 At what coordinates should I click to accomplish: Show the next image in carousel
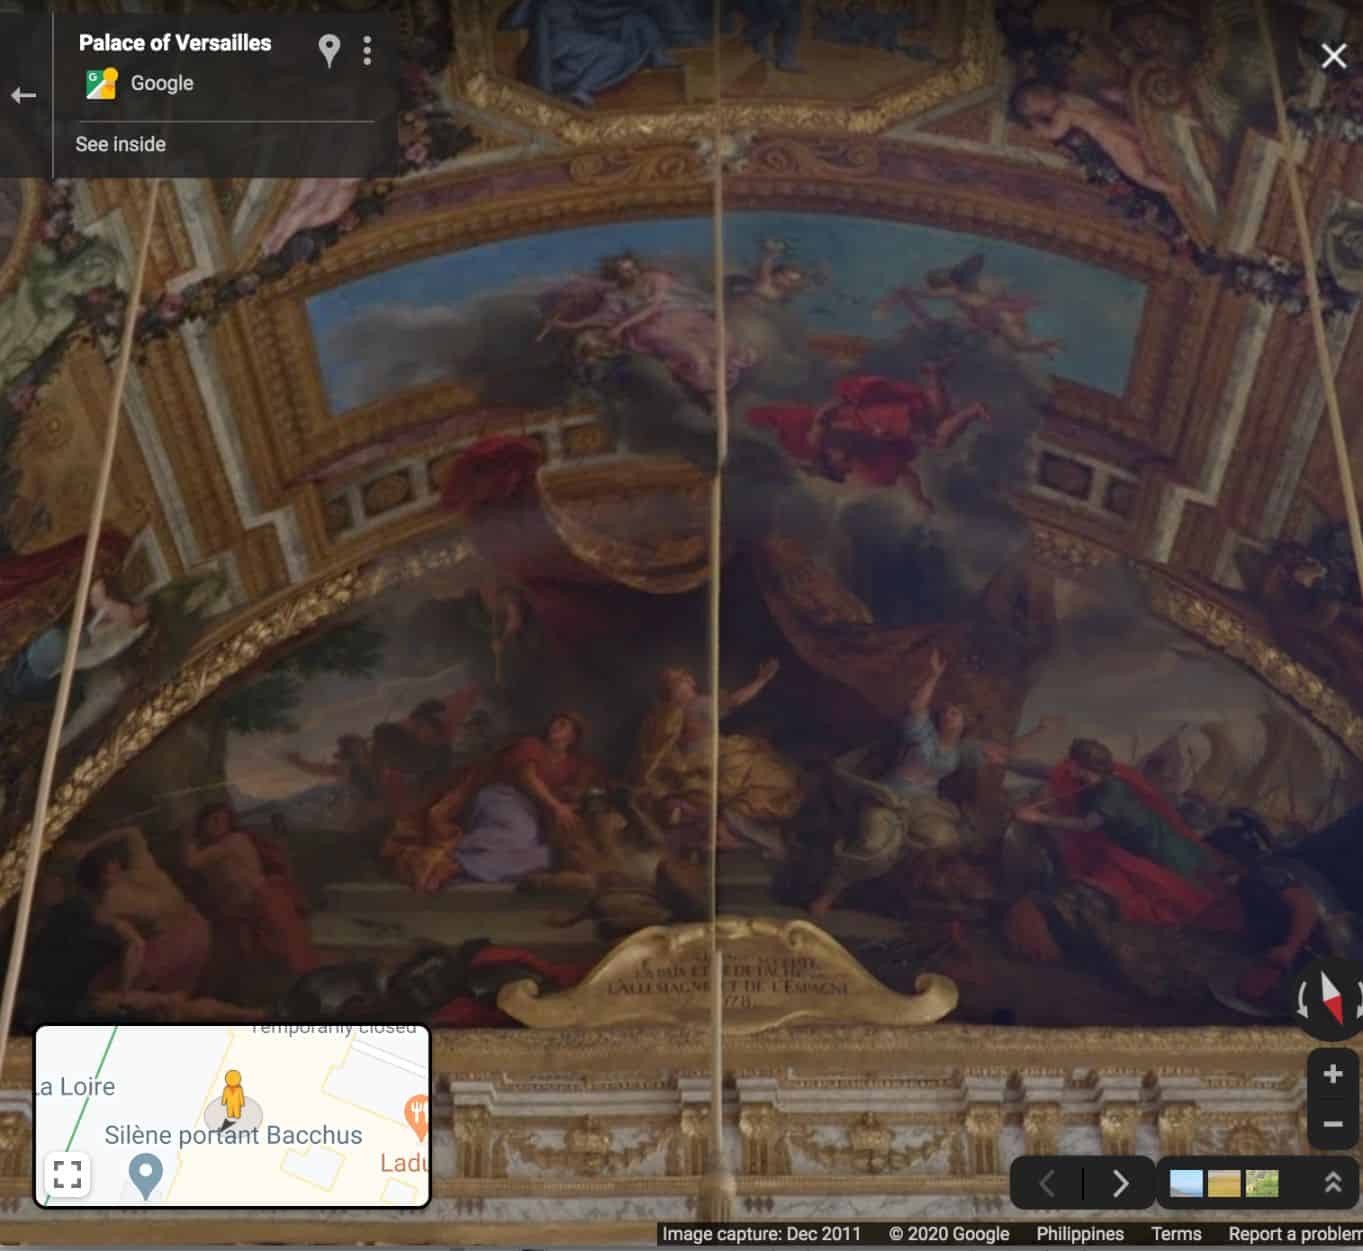click(x=1120, y=1184)
